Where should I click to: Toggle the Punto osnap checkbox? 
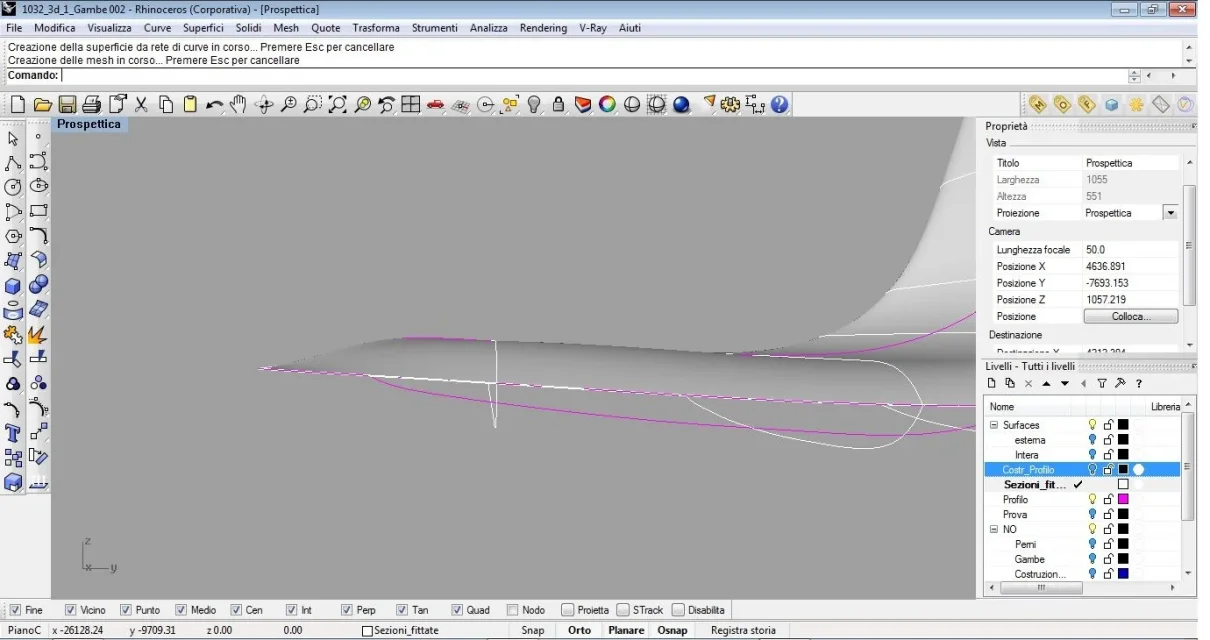click(125, 610)
